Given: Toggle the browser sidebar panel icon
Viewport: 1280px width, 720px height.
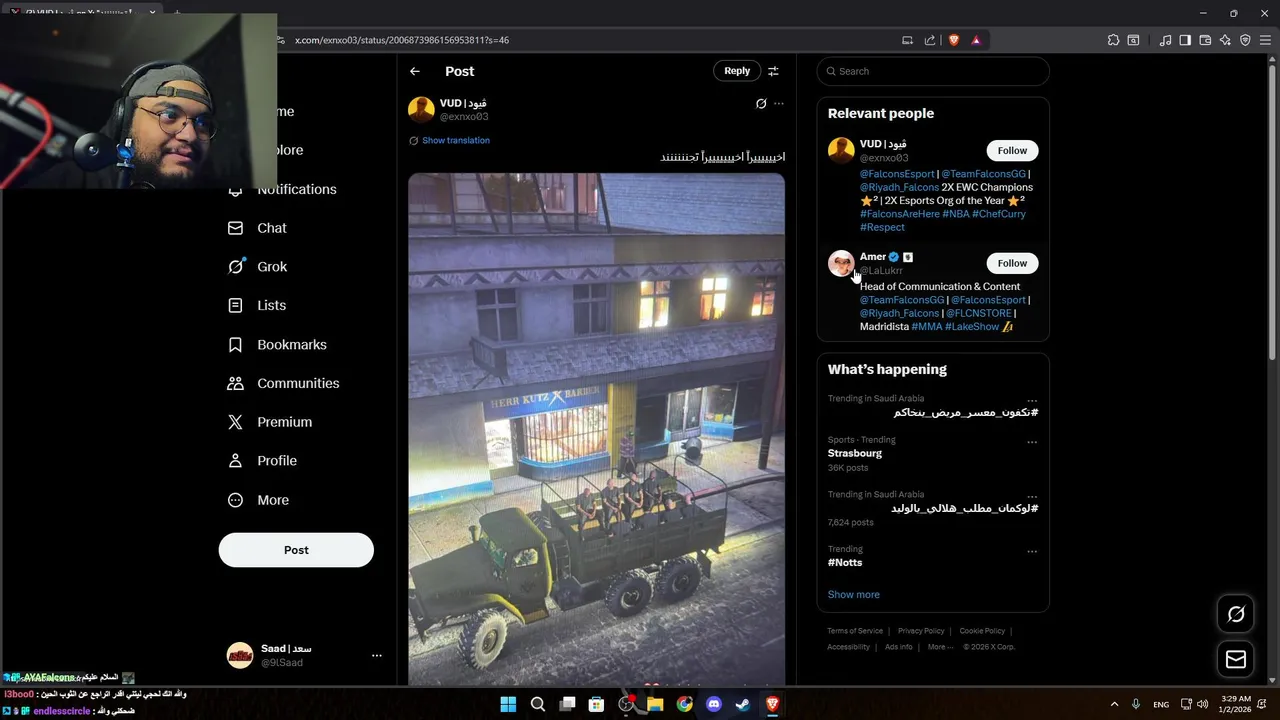Looking at the screenshot, I should [1185, 40].
